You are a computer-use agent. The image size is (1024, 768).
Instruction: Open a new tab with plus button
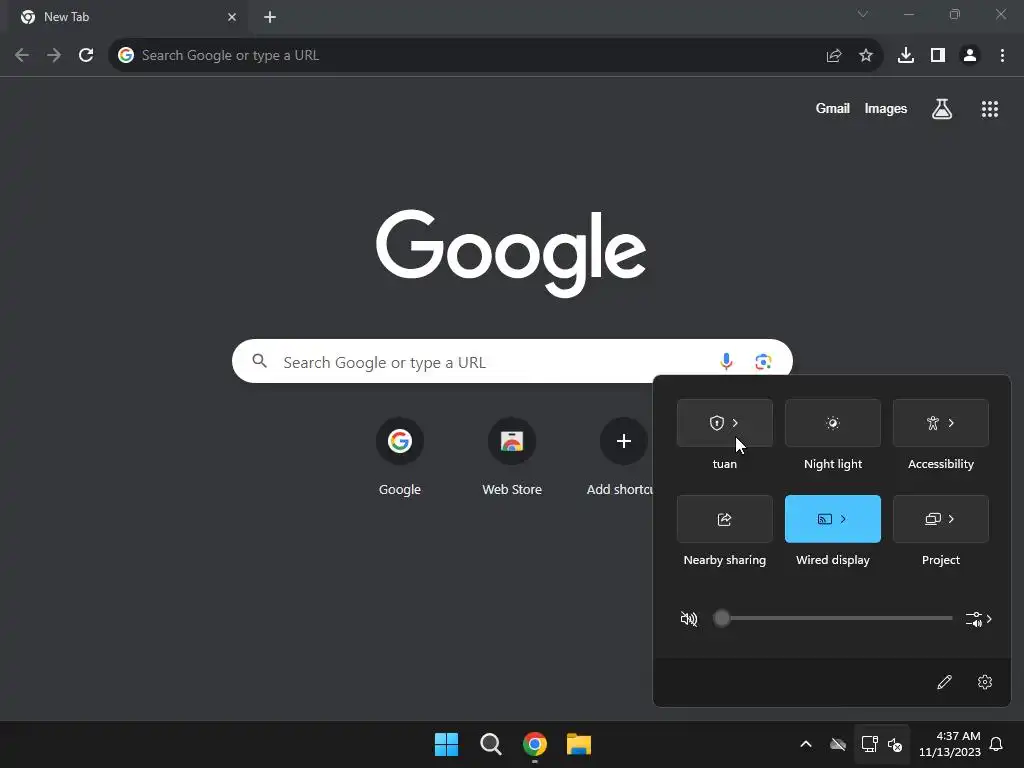click(270, 17)
